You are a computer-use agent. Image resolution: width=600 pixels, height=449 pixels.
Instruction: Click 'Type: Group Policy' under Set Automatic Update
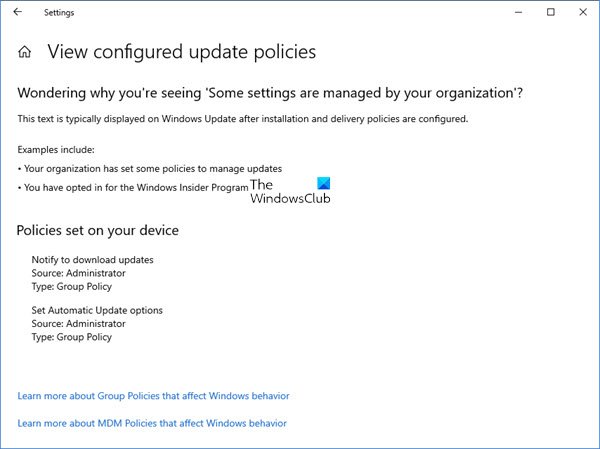click(x=72, y=337)
